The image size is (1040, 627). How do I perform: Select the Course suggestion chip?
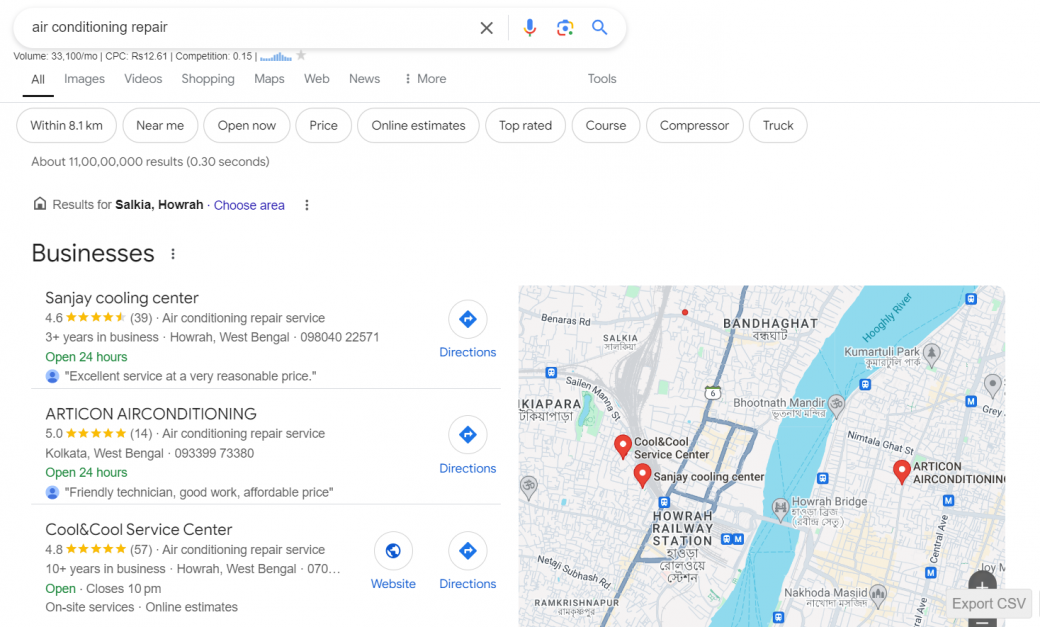pos(606,125)
